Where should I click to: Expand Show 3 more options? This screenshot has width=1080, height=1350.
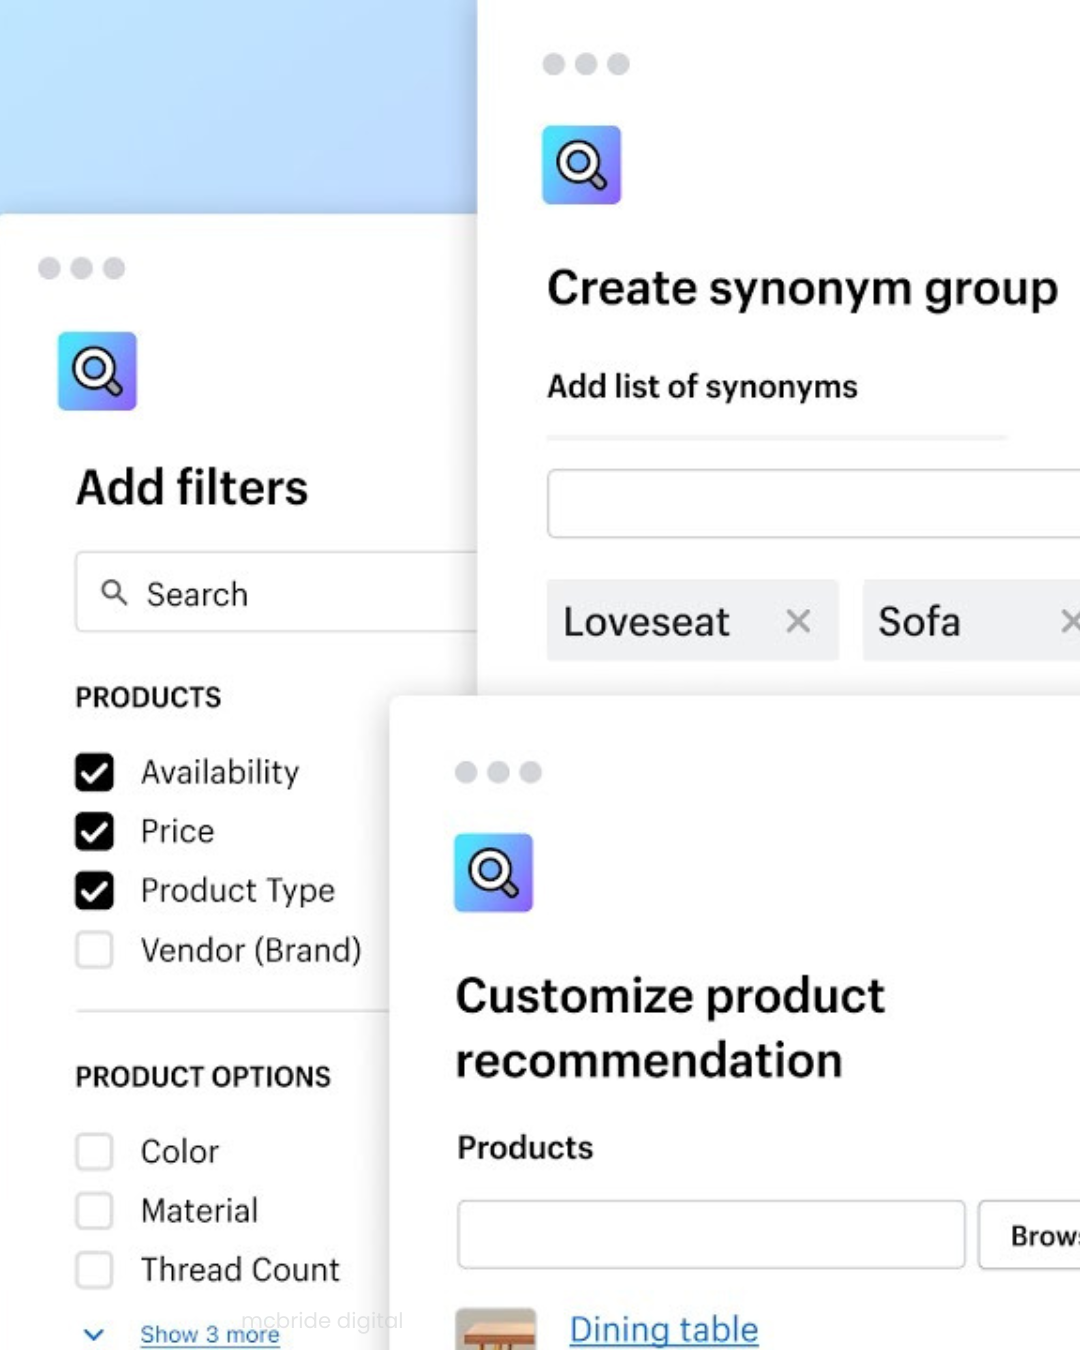tap(209, 1333)
